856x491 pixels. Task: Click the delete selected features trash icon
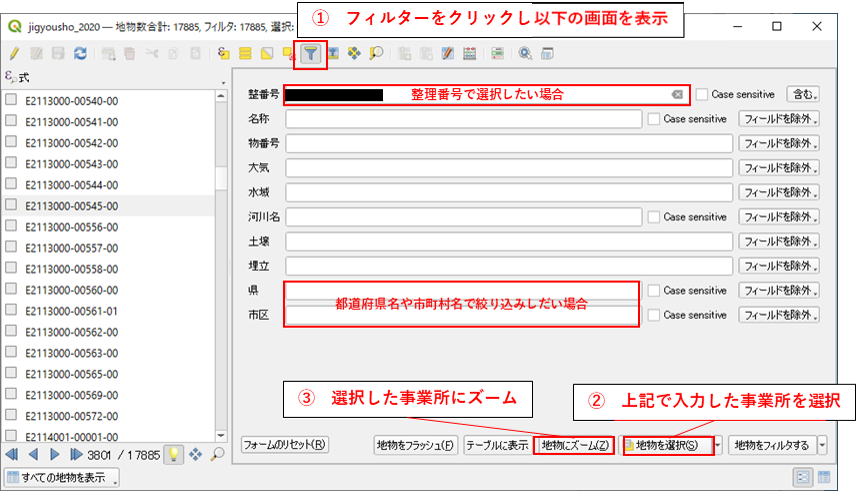pos(130,54)
